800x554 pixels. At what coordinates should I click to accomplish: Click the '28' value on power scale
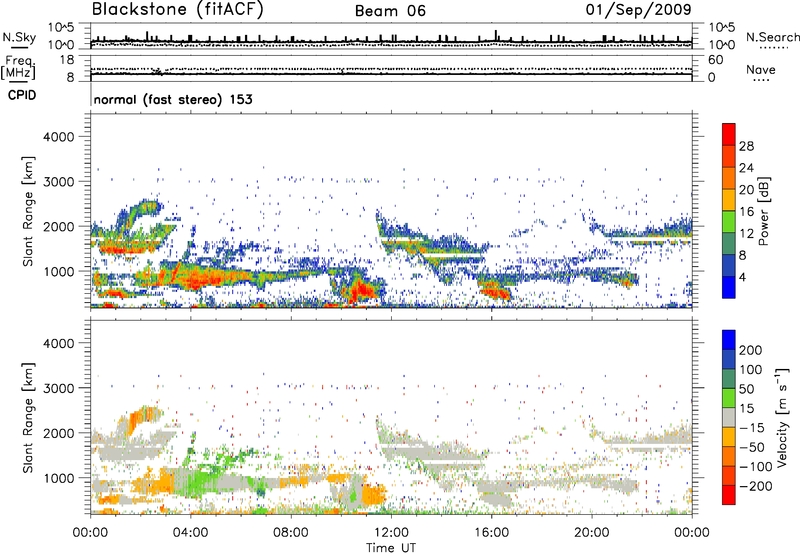(746, 146)
